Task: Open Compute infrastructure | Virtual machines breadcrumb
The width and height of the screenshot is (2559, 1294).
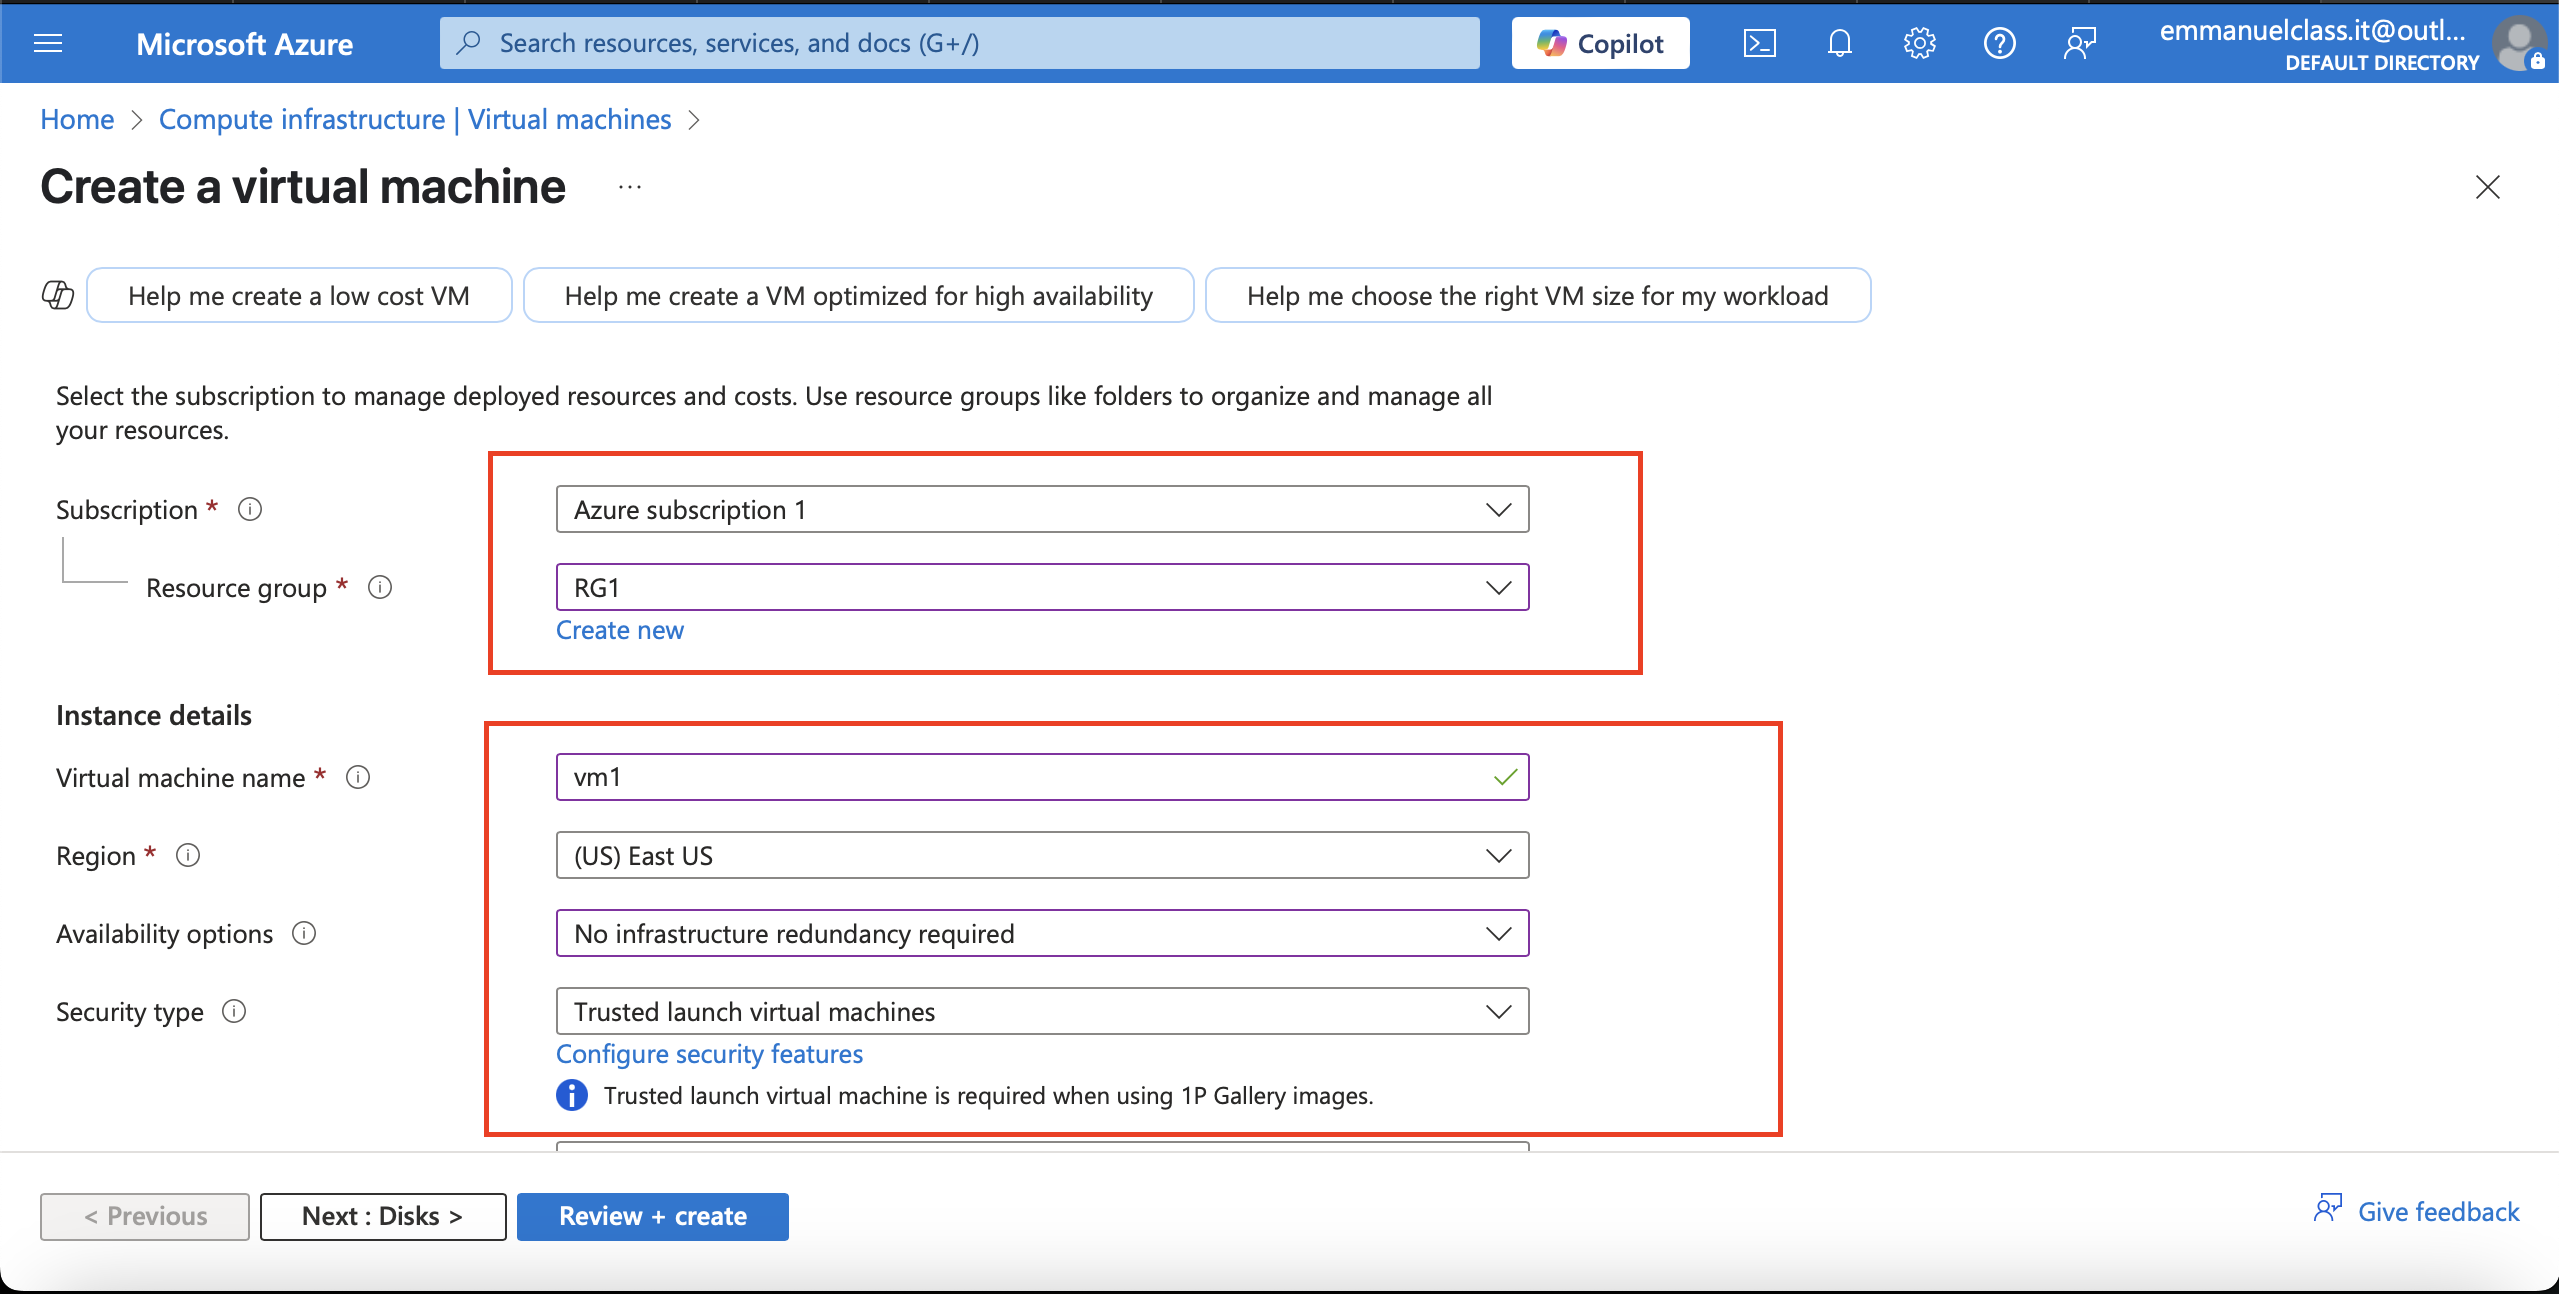Action: coord(415,120)
